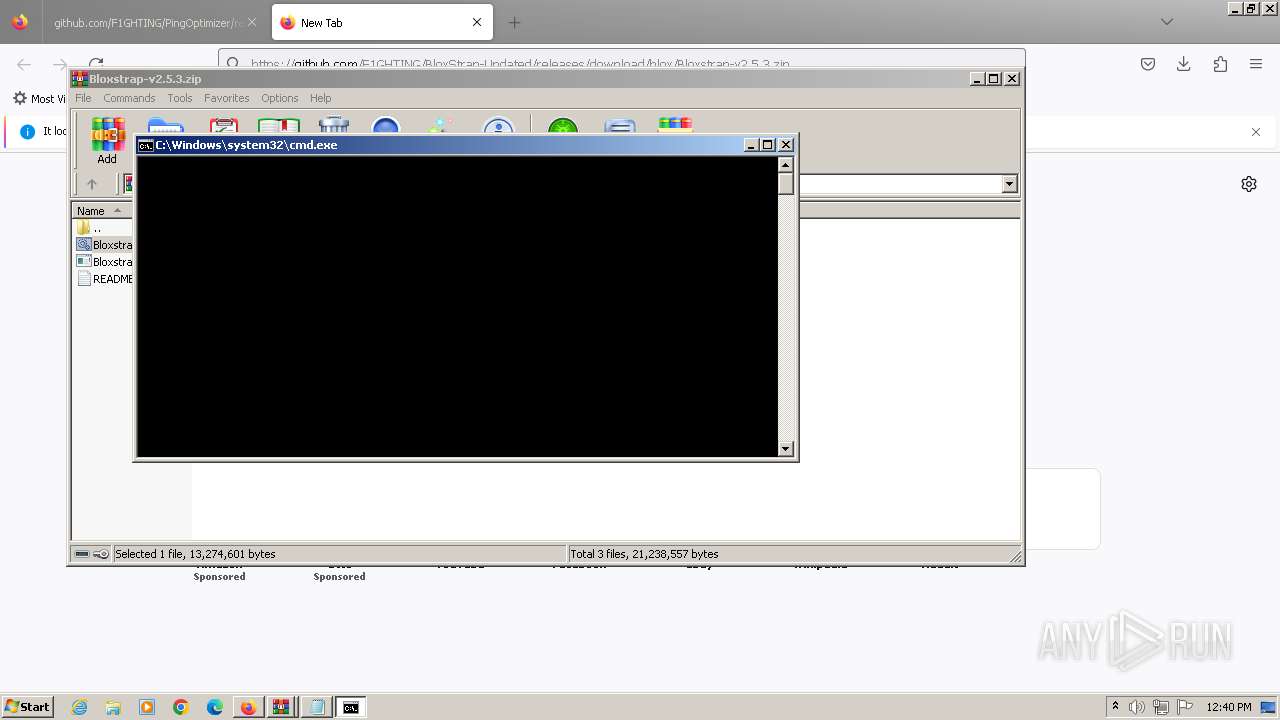
Task: List all Firefox tabs chevron
Action: click(x=1167, y=22)
